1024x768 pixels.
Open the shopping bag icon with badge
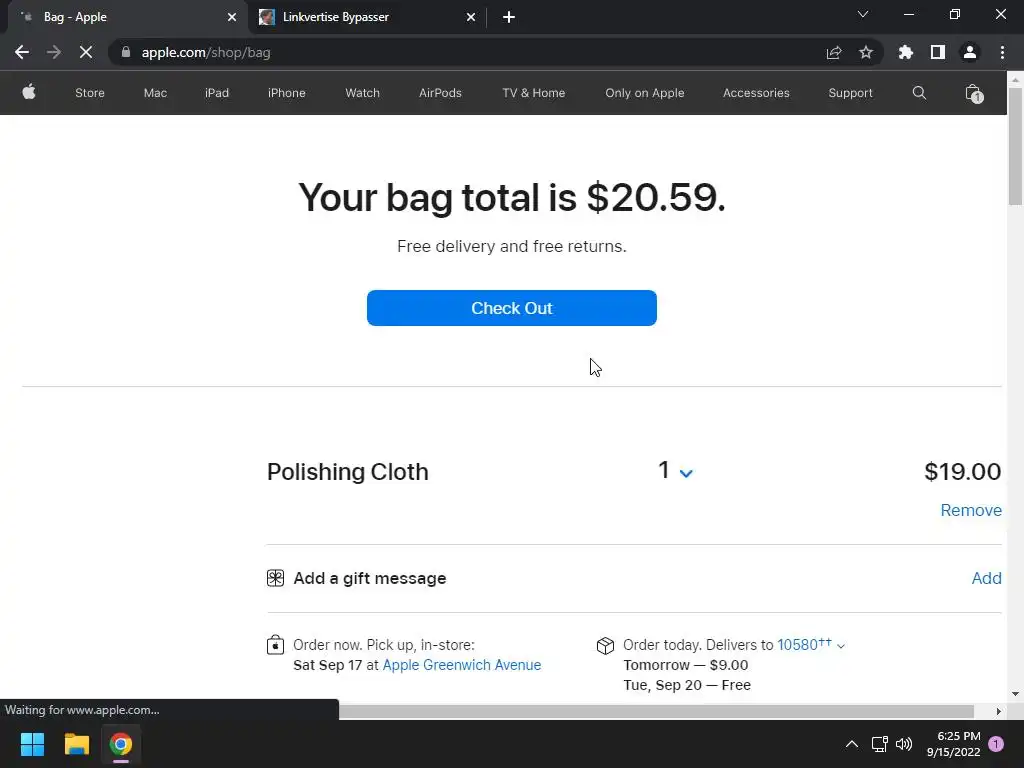tap(974, 93)
